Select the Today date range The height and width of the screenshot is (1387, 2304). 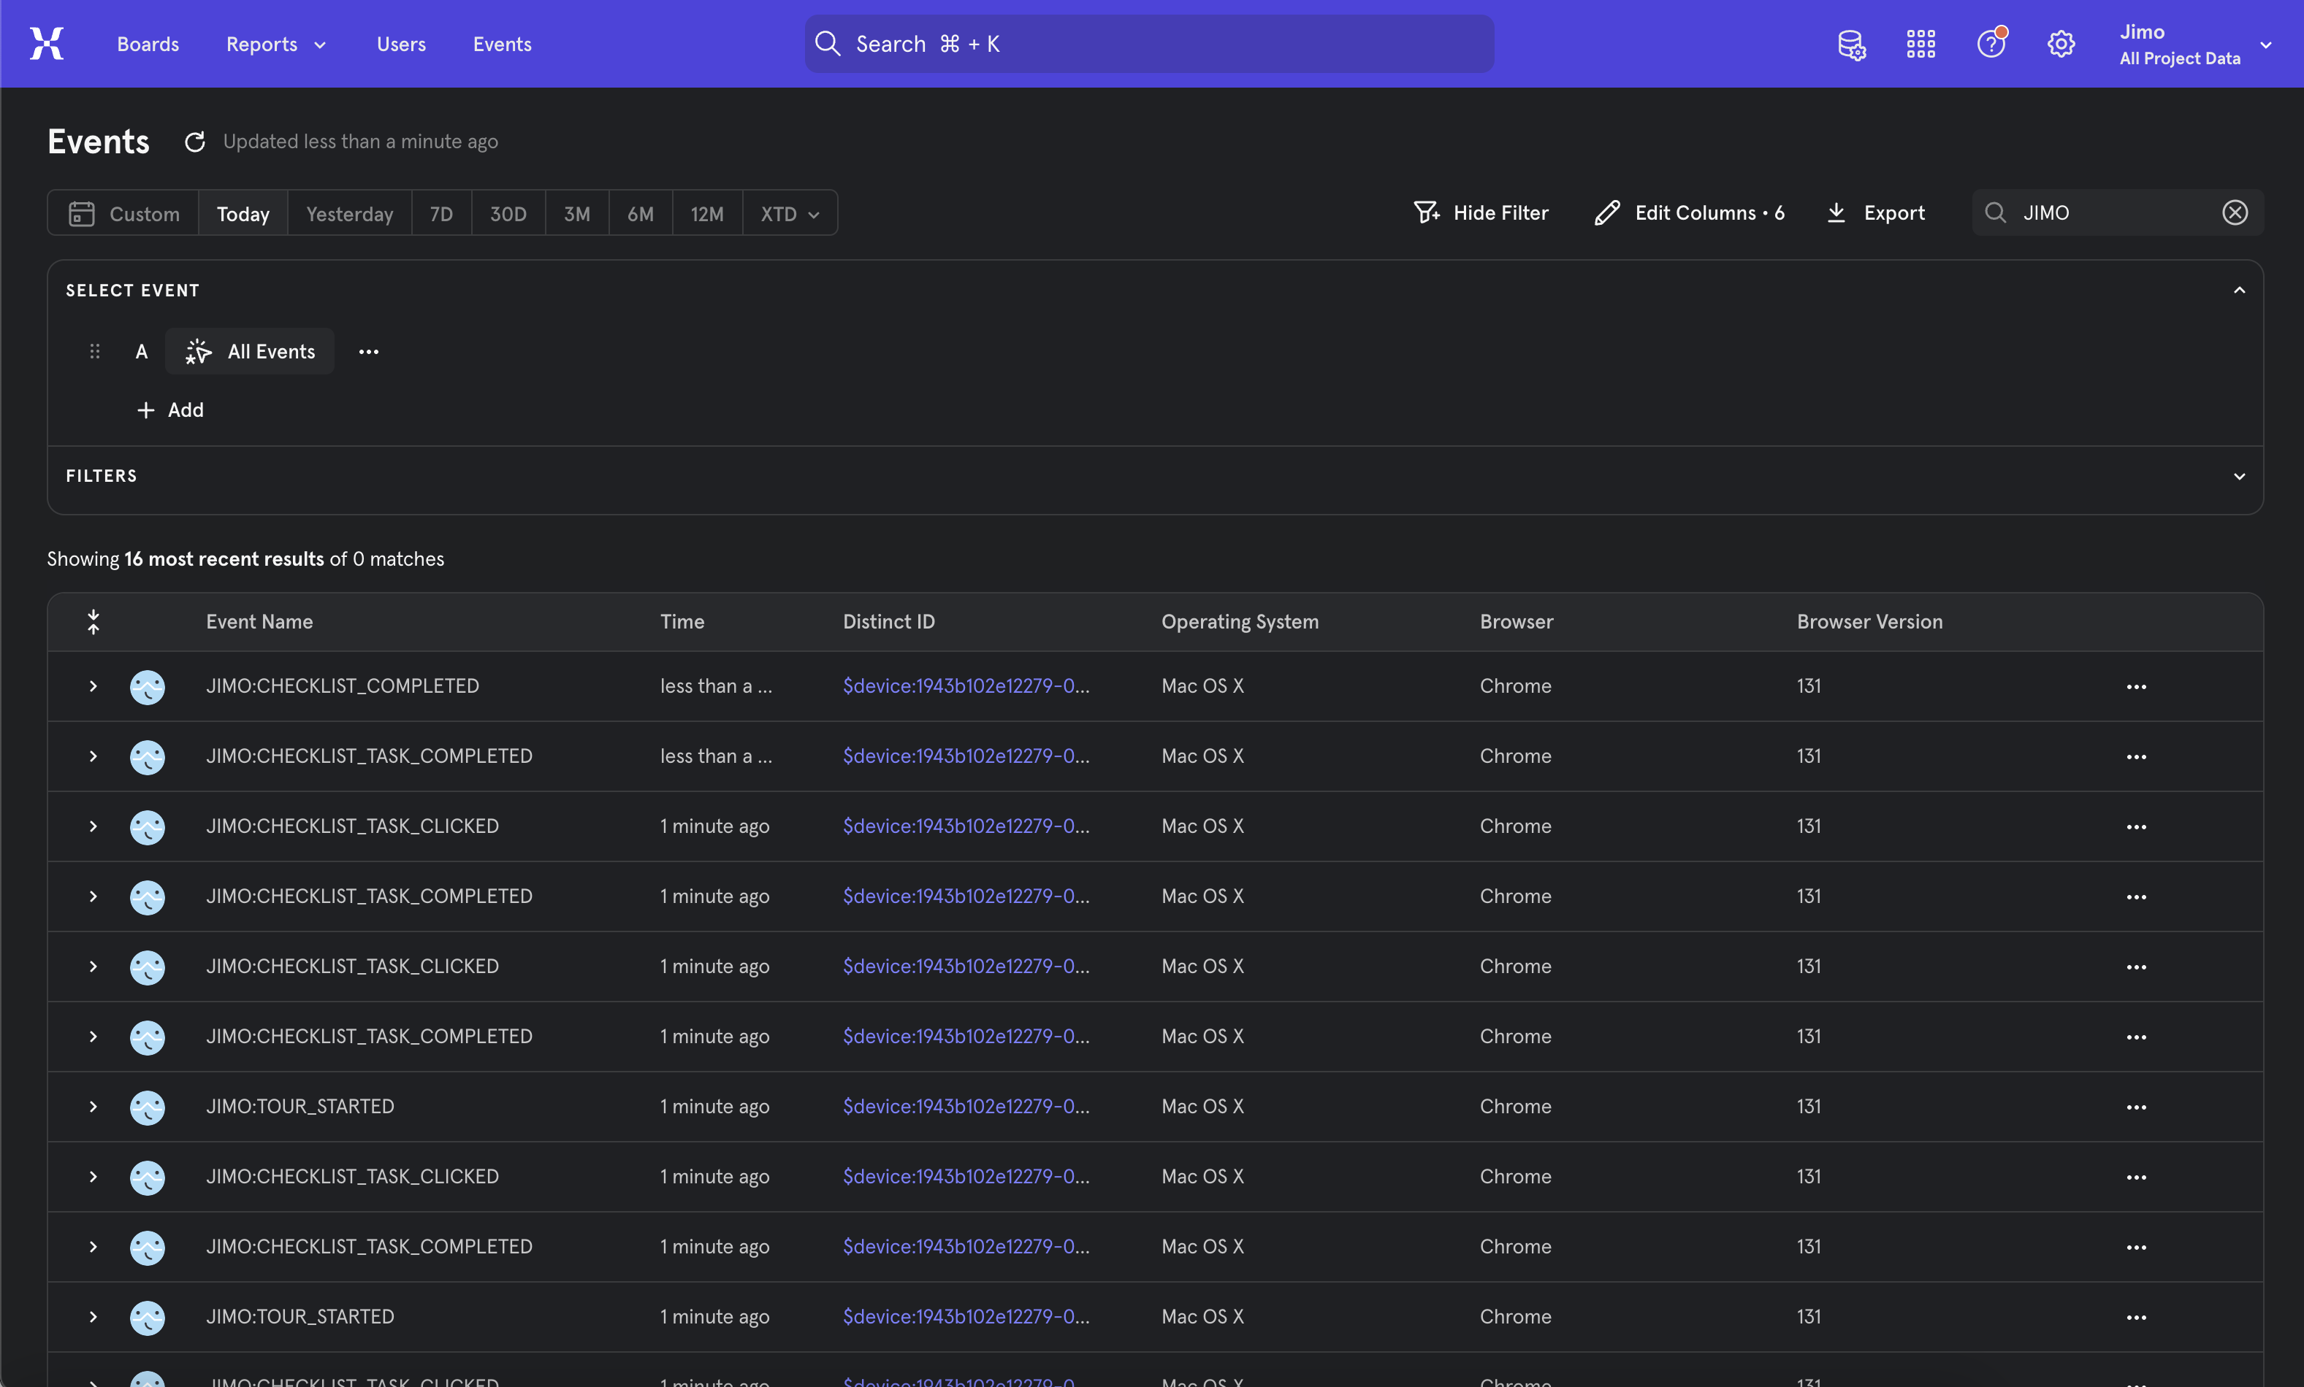(x=243, y=214)
